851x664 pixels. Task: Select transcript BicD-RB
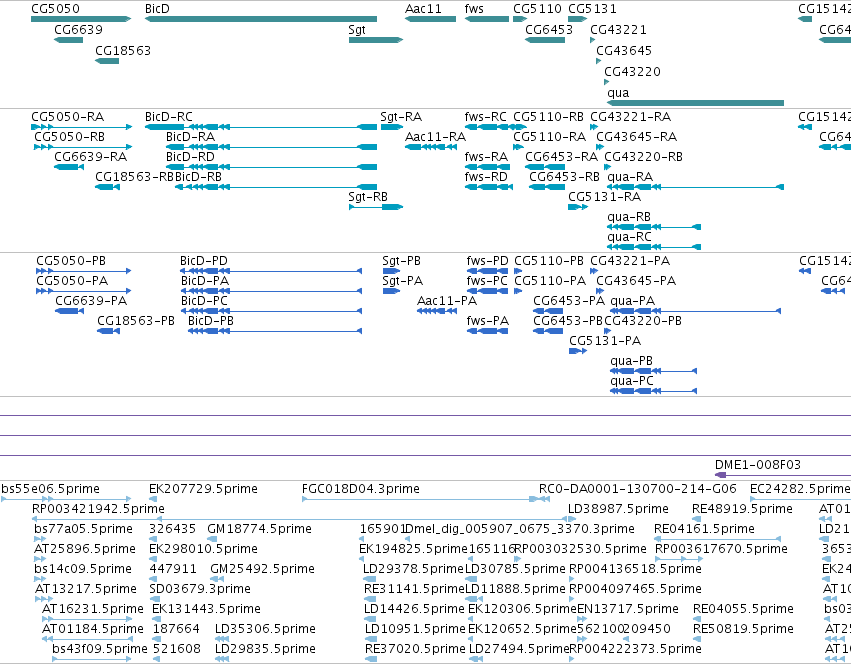tap(276, 187)
